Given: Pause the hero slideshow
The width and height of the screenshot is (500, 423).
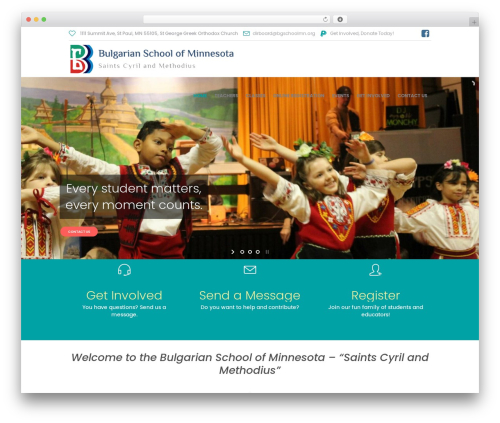Looking at the screenshot, I should coord(267,252).
